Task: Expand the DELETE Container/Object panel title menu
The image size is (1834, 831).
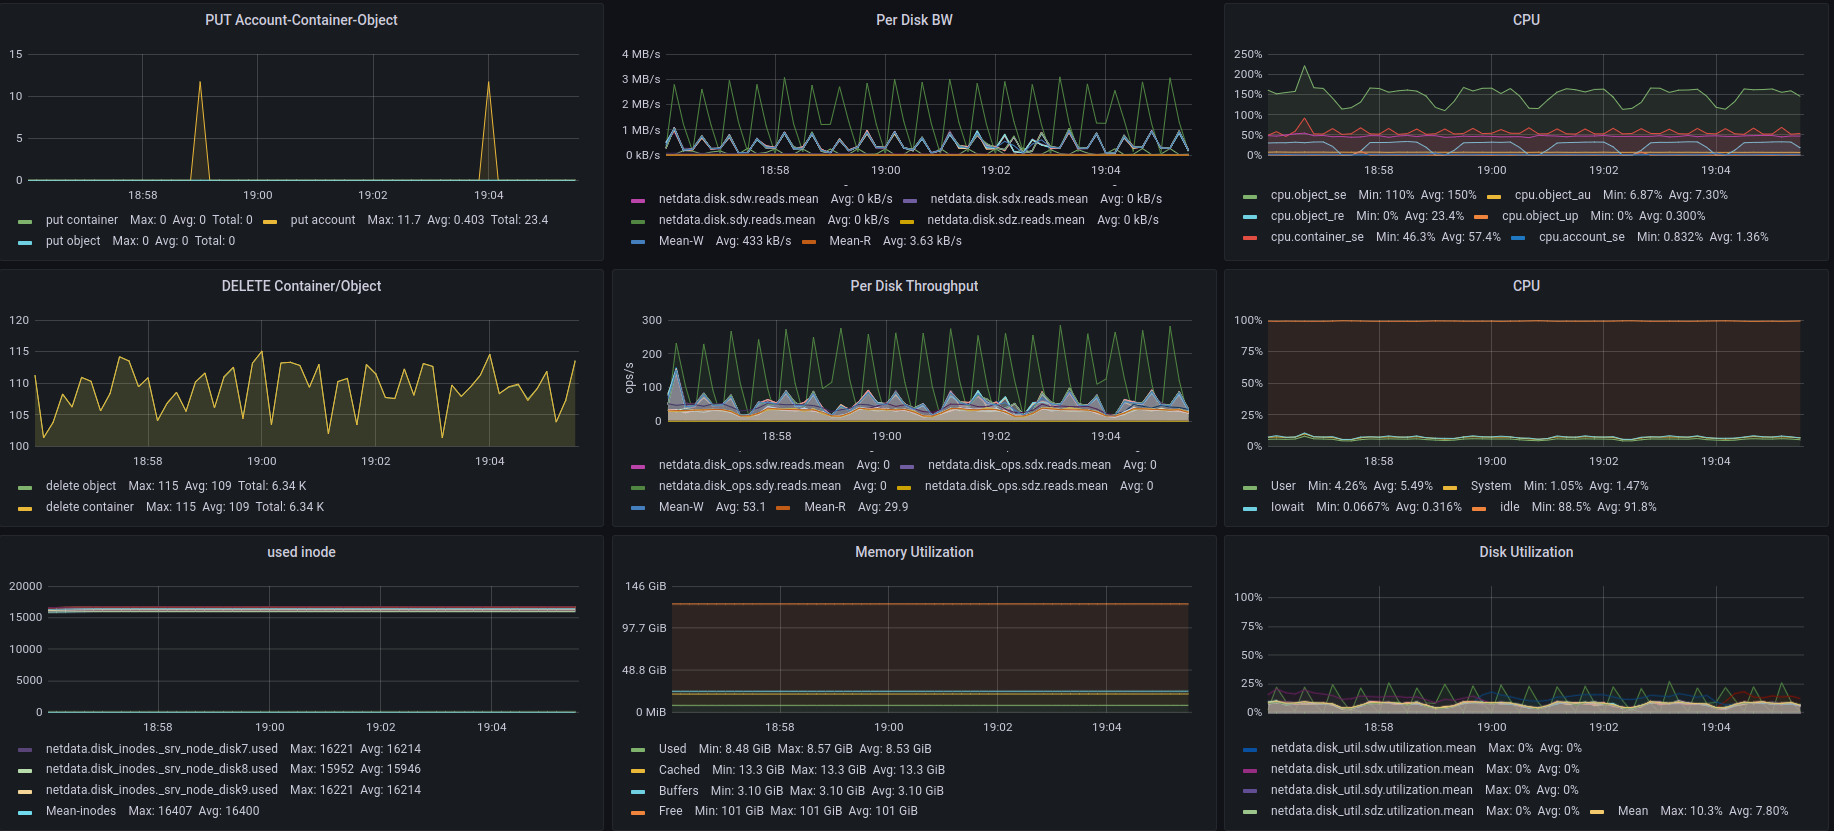Action: pyautogui.click(x=301, y=286)
